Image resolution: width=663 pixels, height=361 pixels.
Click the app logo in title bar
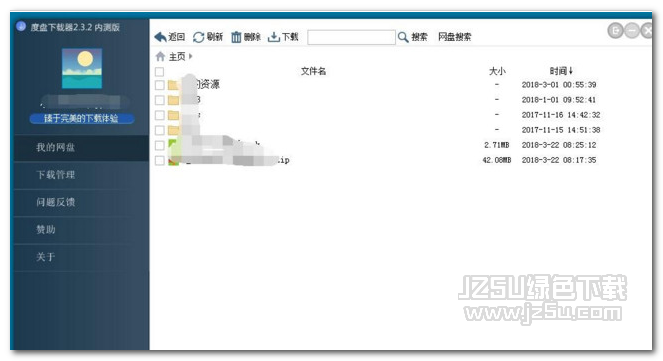[x=21, y=26]
